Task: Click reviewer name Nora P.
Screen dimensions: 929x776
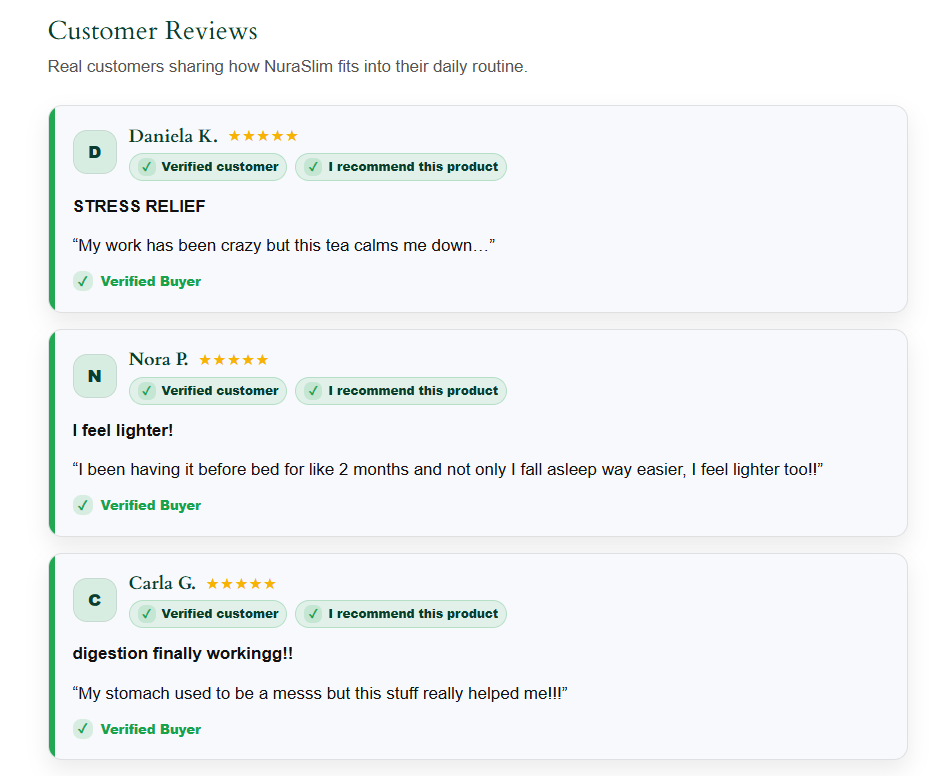Action: click(x=159, y=360)
